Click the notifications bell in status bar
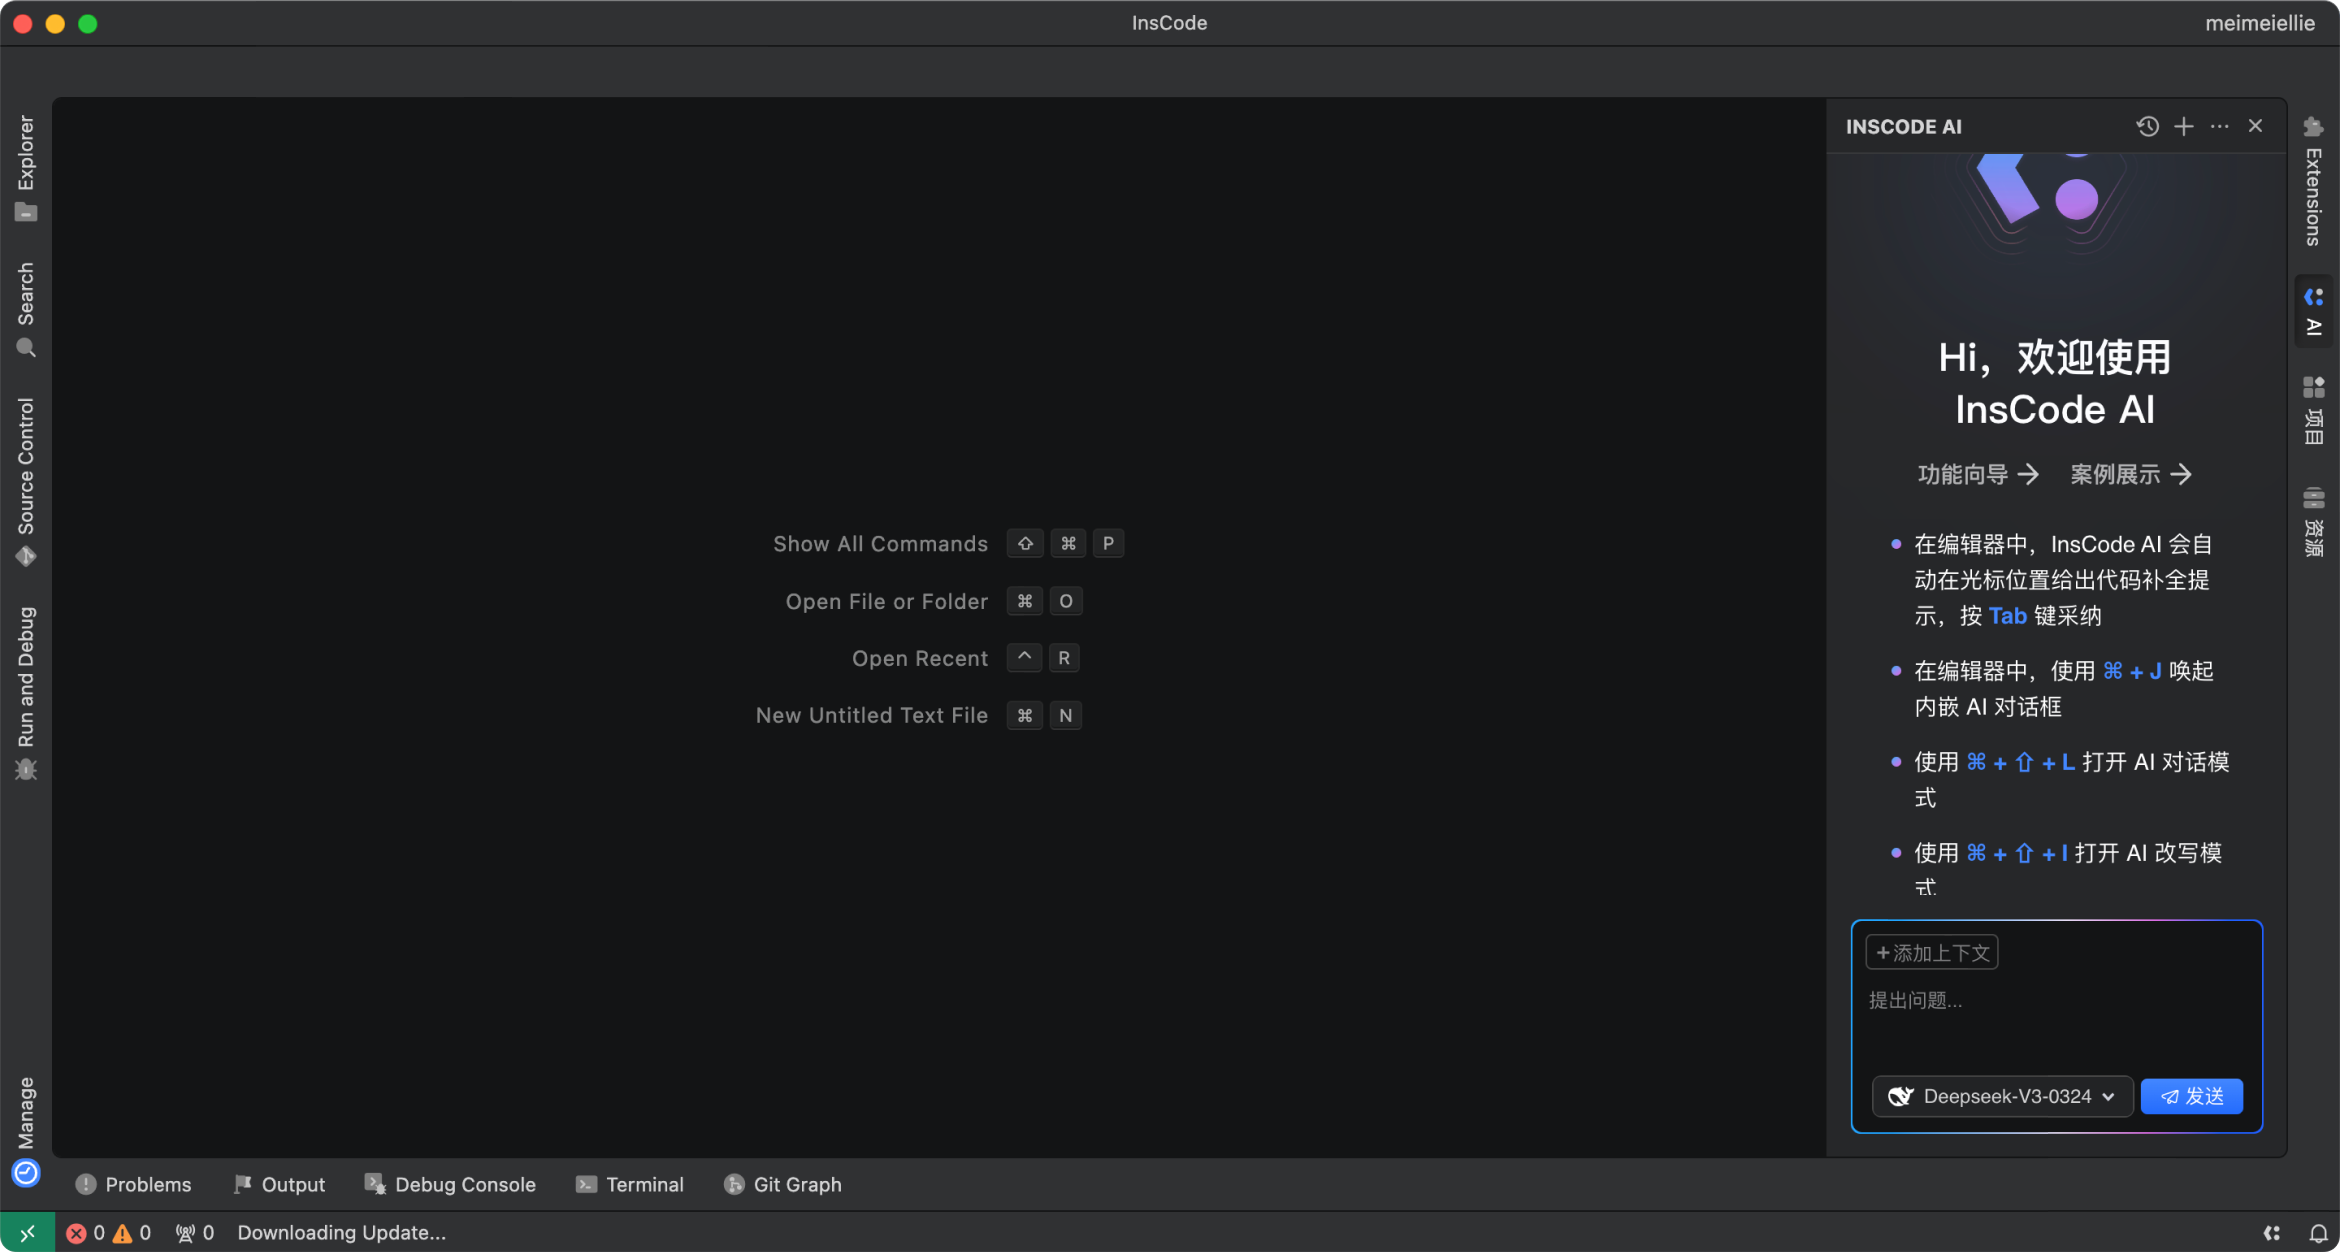 click(x=2318, y=1233)
